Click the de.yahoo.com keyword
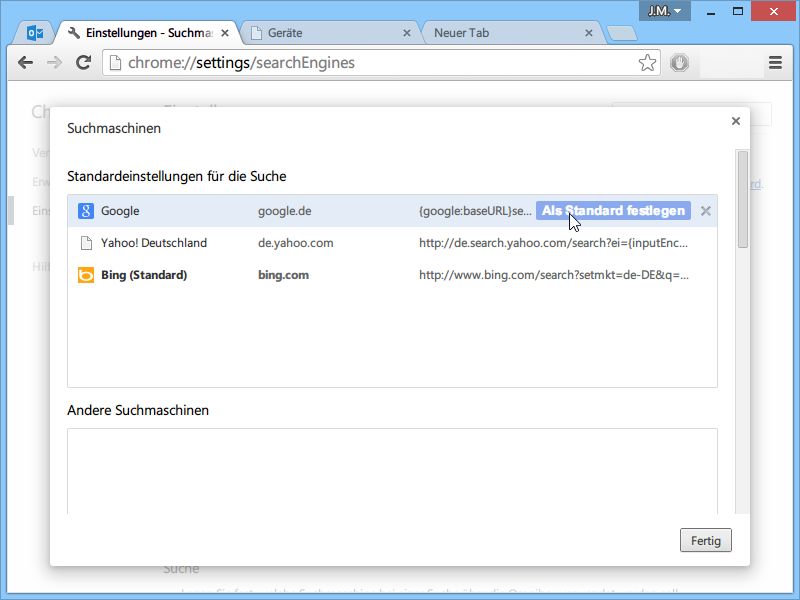Image resolution: width=800 pixels, height=600 pixels. (x=295, y=243)
